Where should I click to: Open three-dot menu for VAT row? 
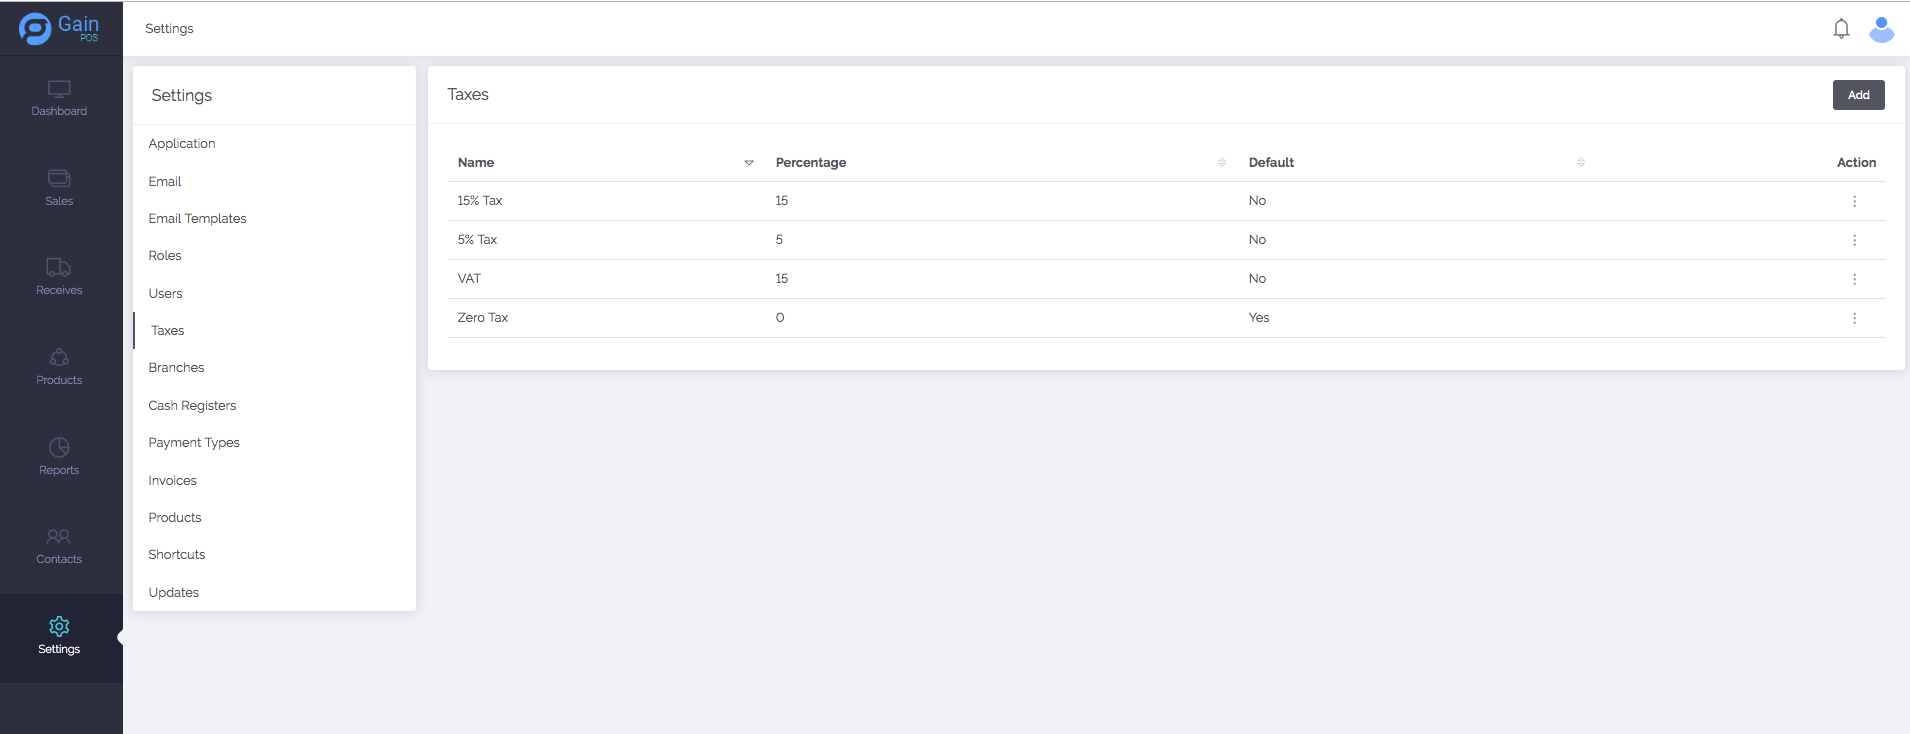click(x=1854, y=279)
